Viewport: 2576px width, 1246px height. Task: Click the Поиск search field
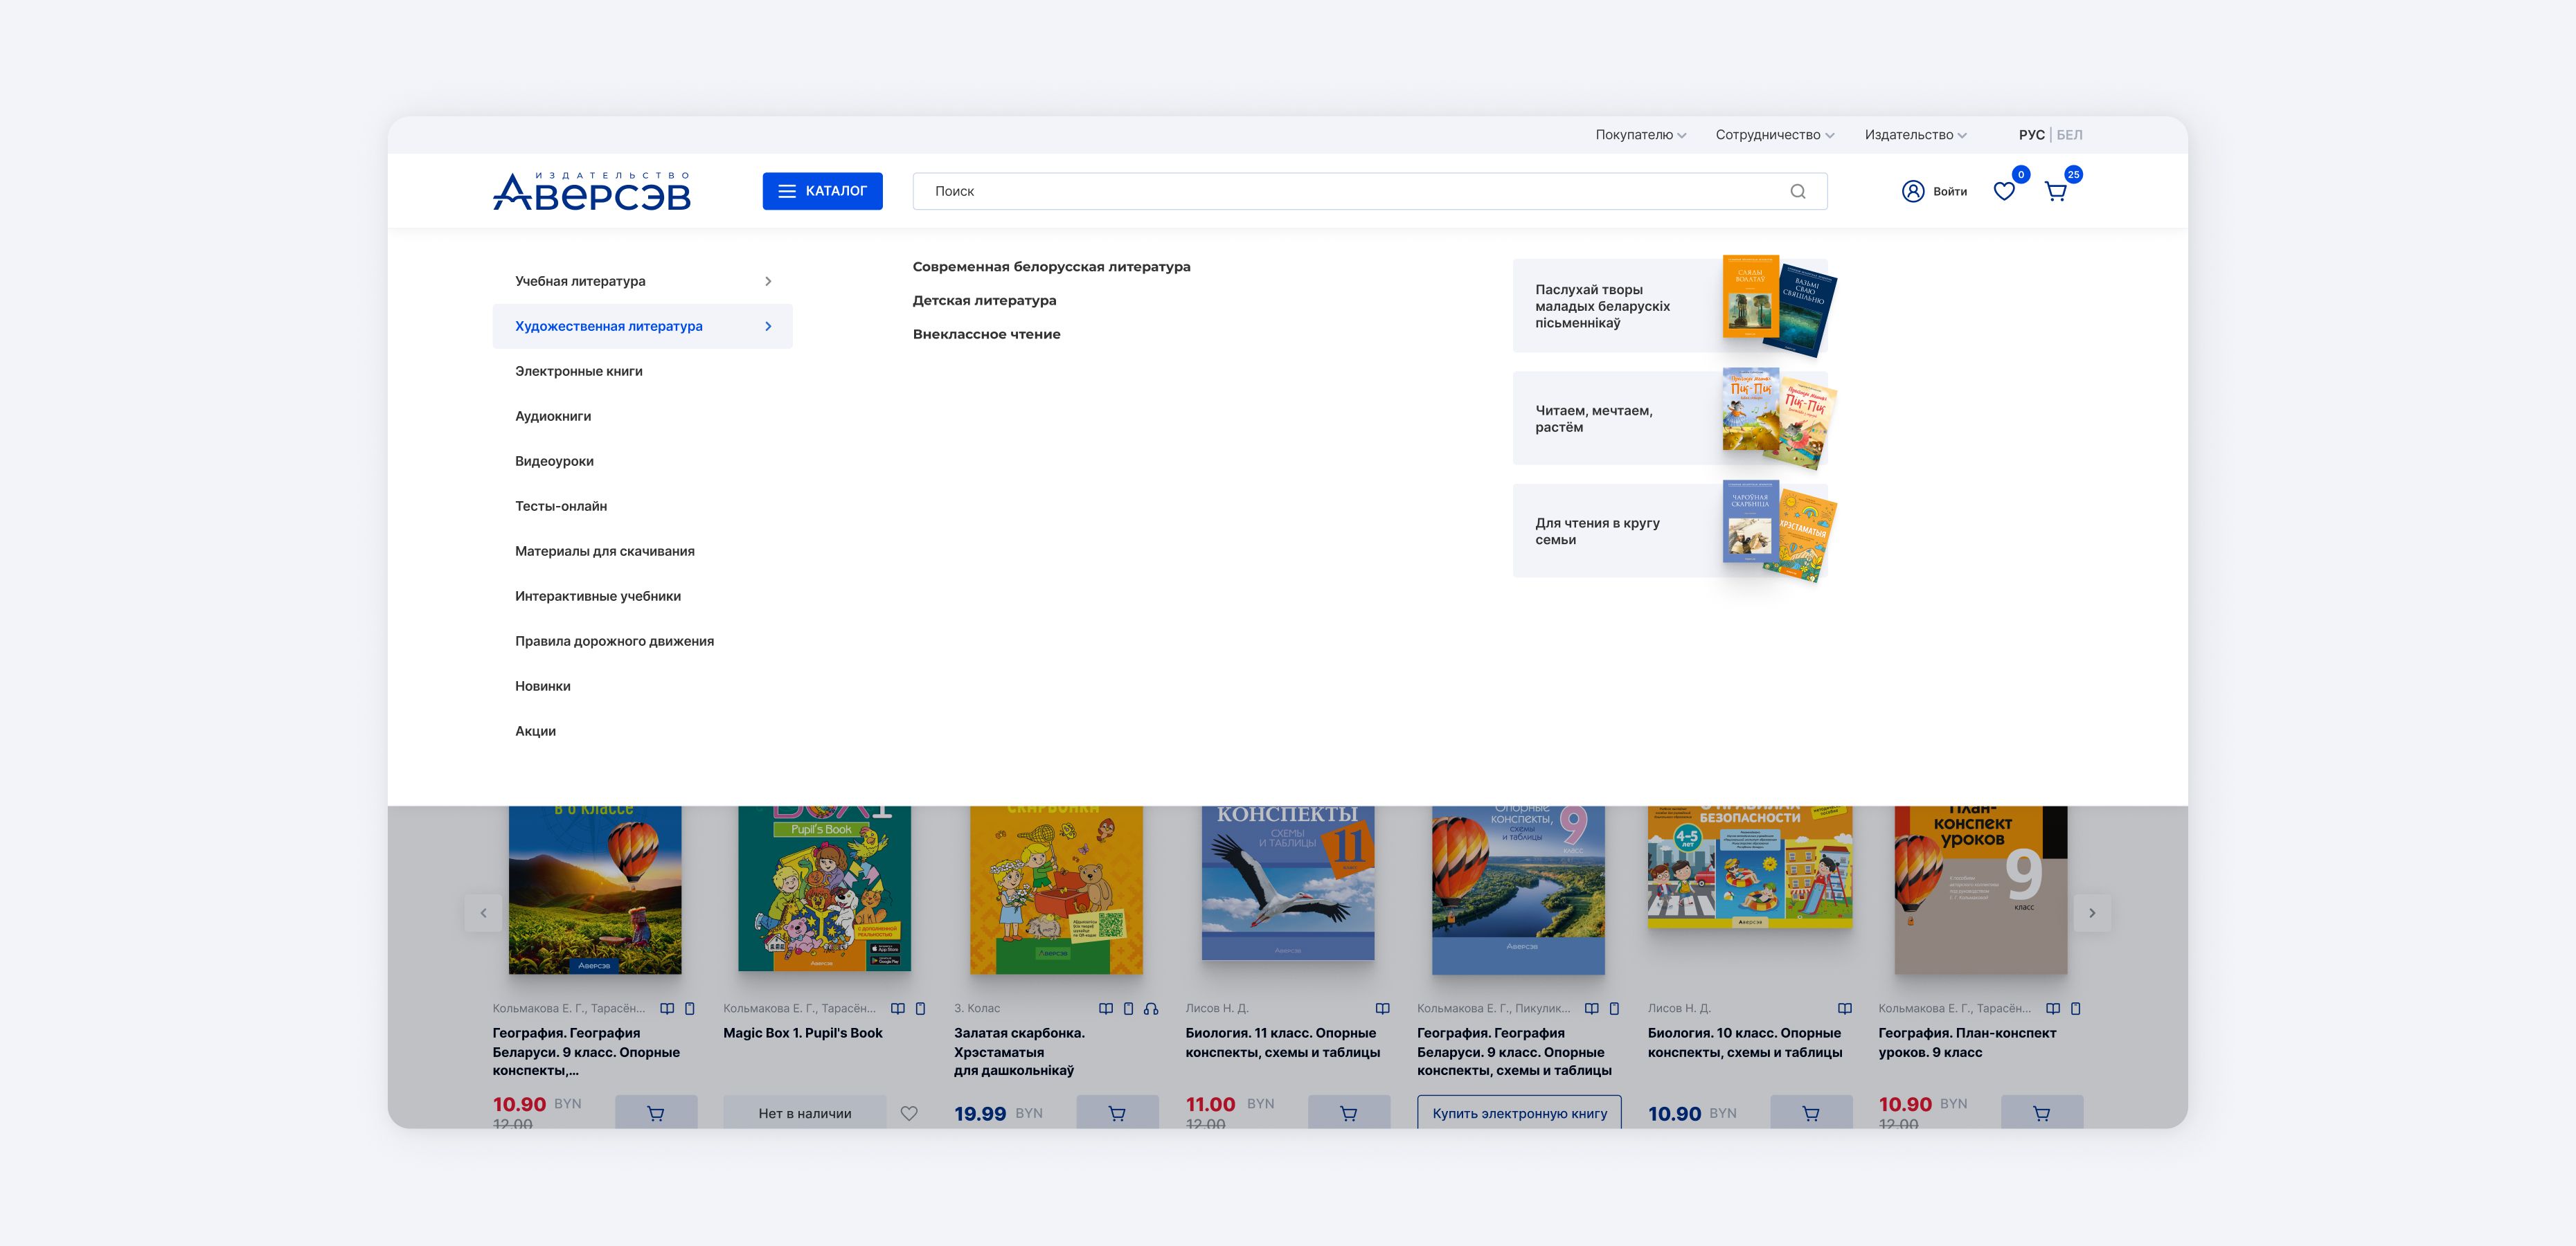point(1350,191)
